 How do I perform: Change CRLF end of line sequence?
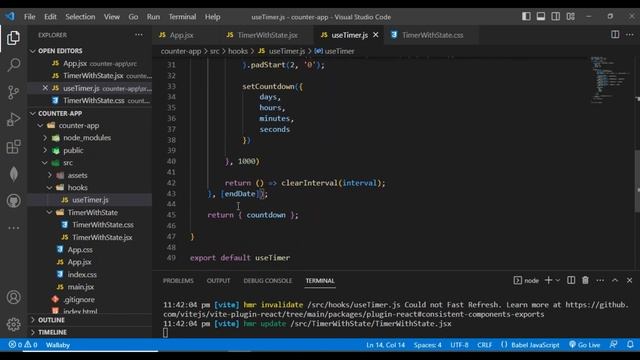click(484, 345)
